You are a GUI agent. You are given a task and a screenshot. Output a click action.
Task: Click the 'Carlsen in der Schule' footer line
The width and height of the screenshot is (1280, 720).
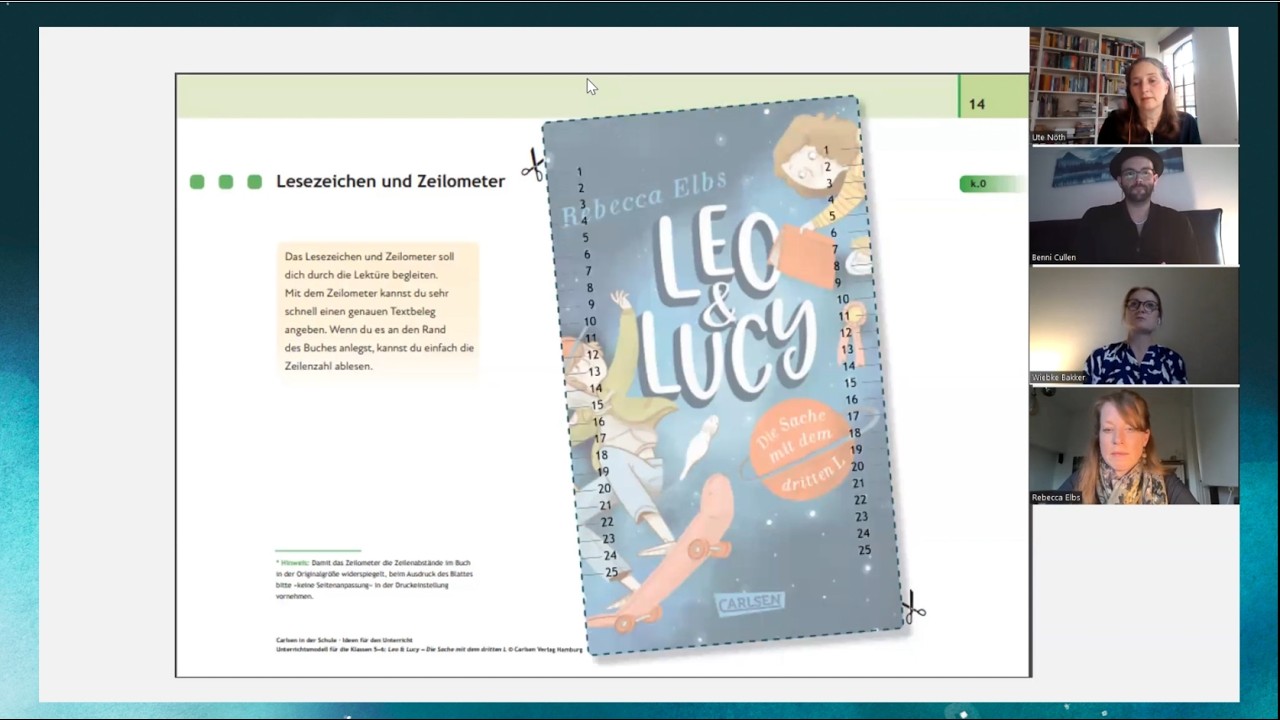click(x=344, y=640)
